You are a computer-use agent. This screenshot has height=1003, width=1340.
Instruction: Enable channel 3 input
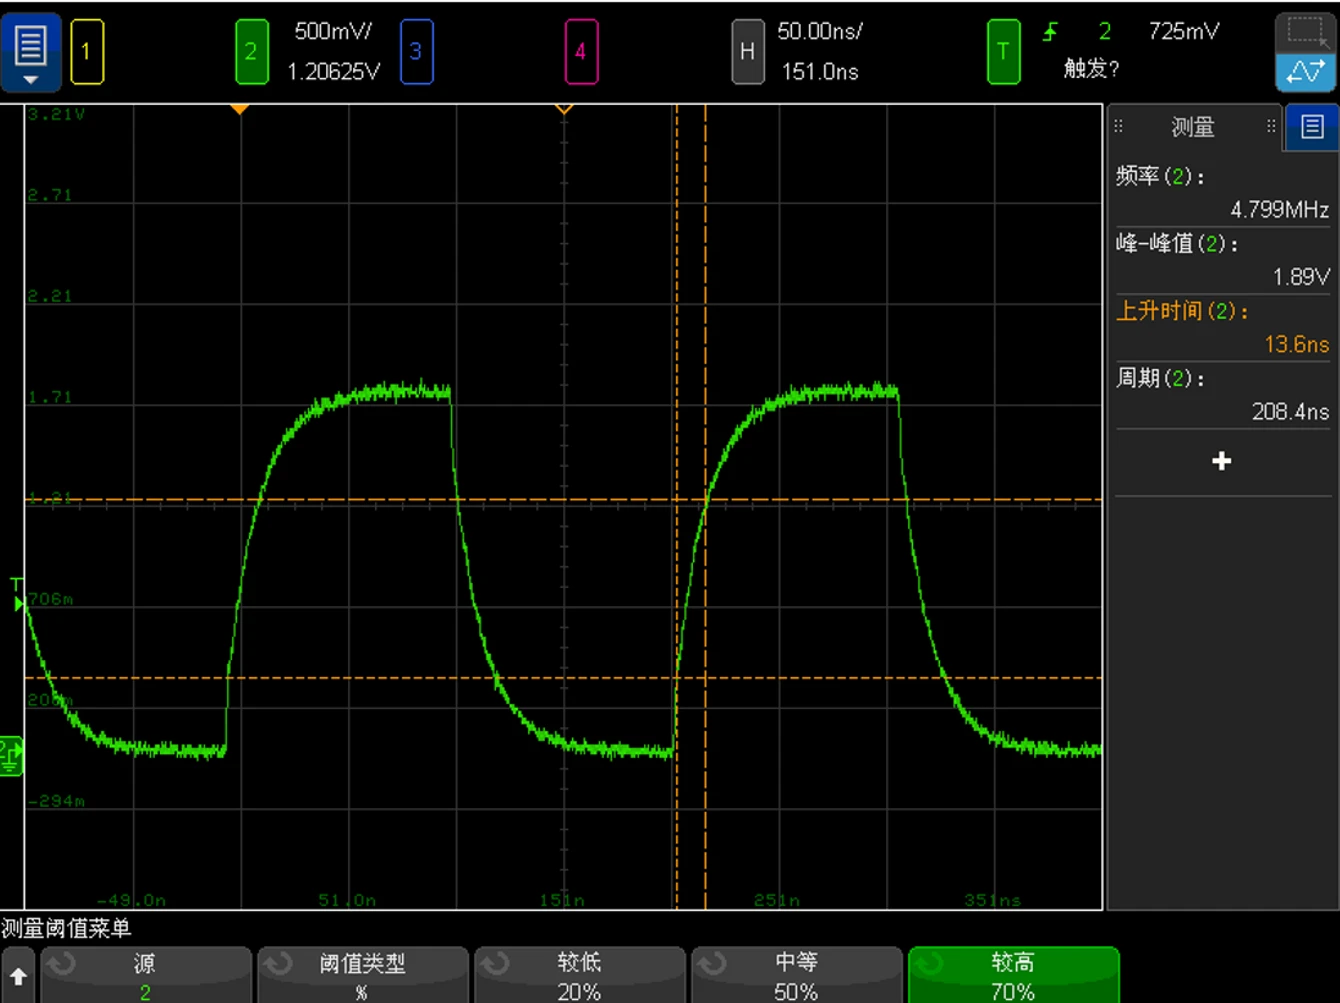416,51
